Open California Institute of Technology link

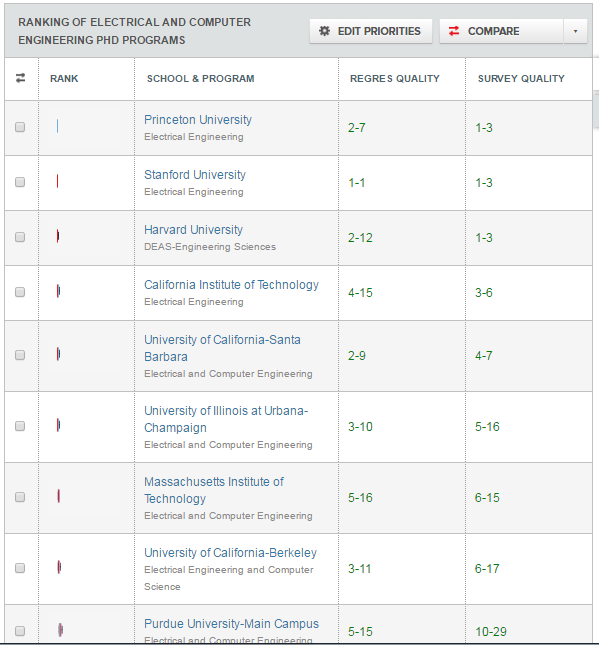click(x=231, y=285)
